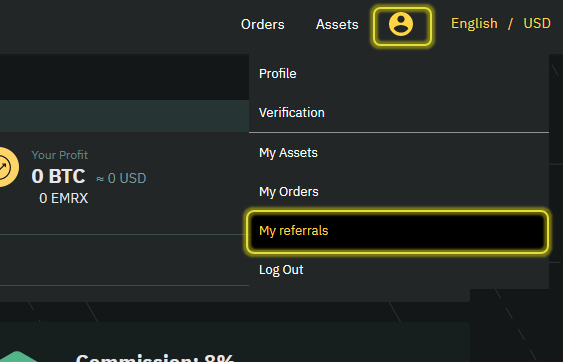Click the yellow profit arrow coin icon

(x=9, y=167)
